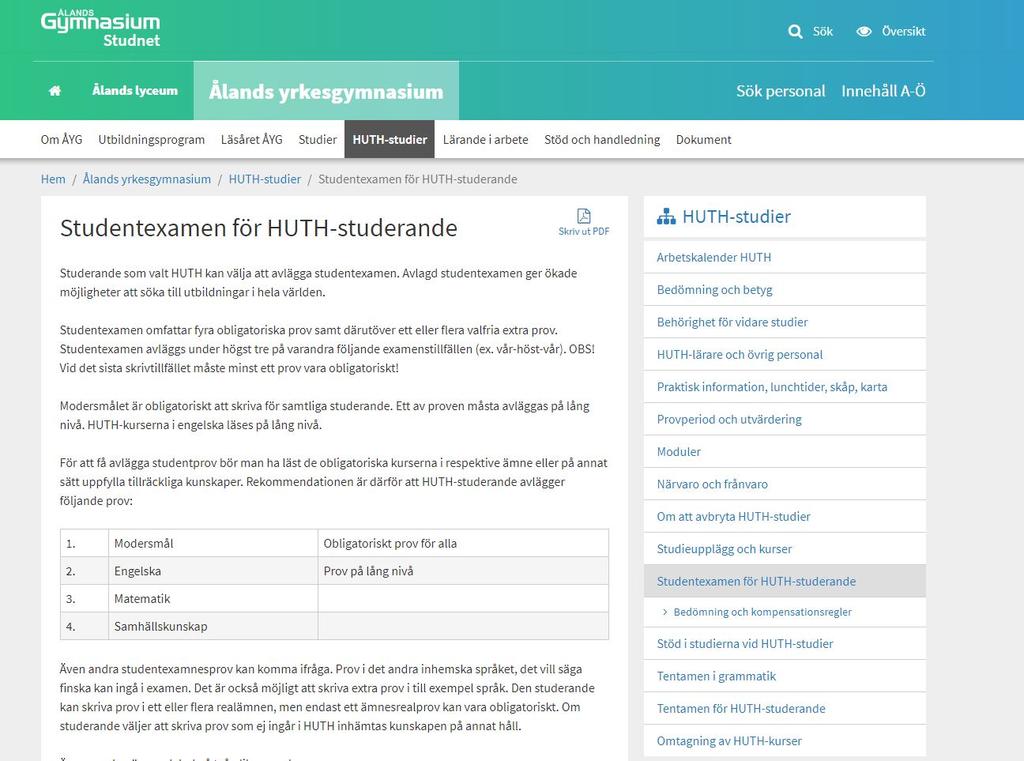Click the Samhällskunskap table cell

(213, 626)
